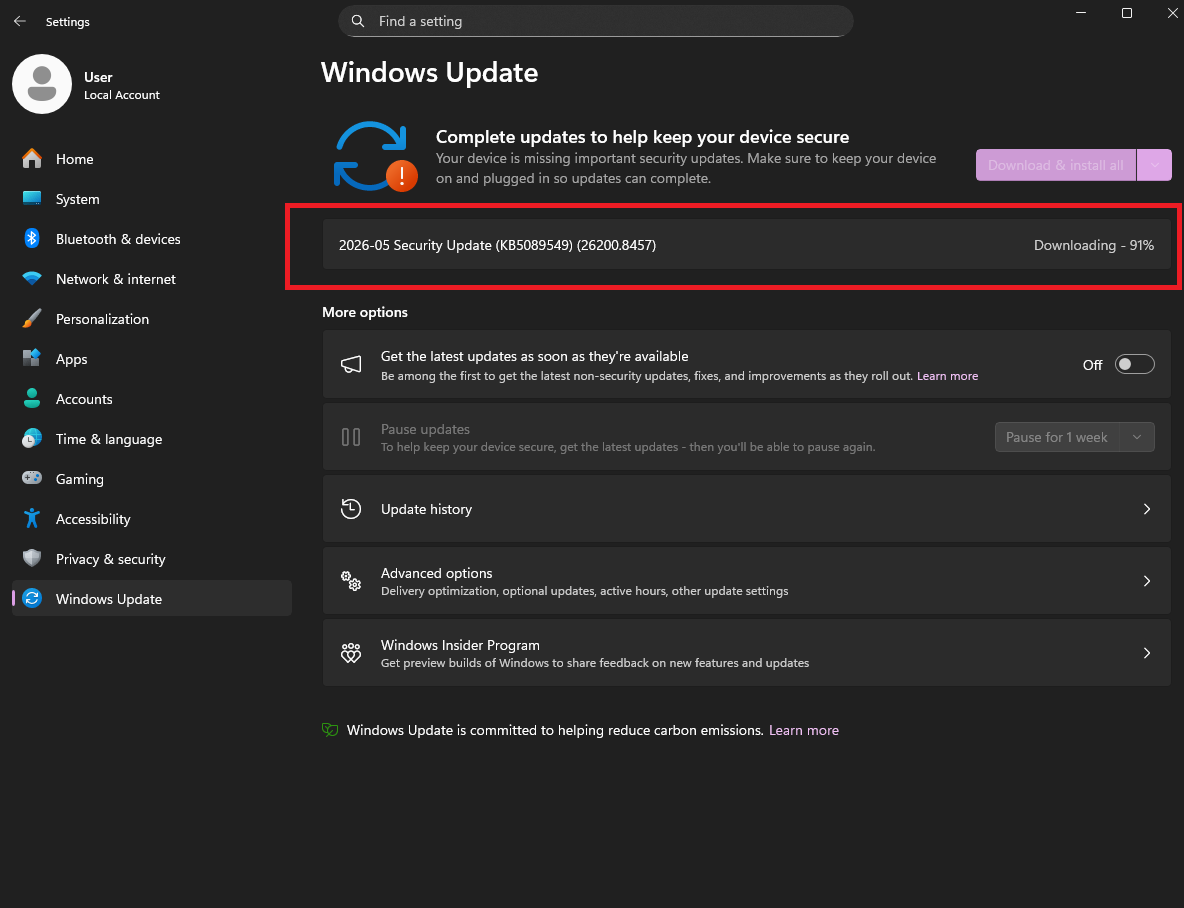Open Privacy & security settings label

[110, 559]
